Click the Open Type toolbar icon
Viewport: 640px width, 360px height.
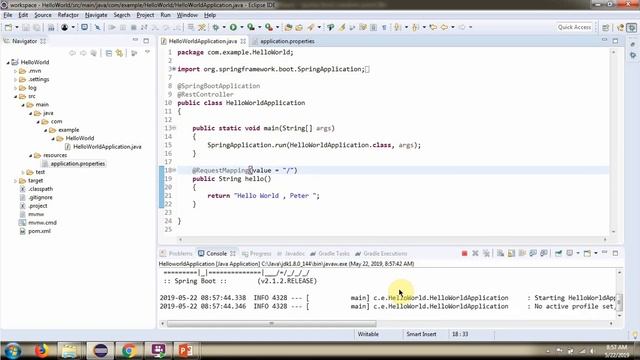tap(288, 27)
